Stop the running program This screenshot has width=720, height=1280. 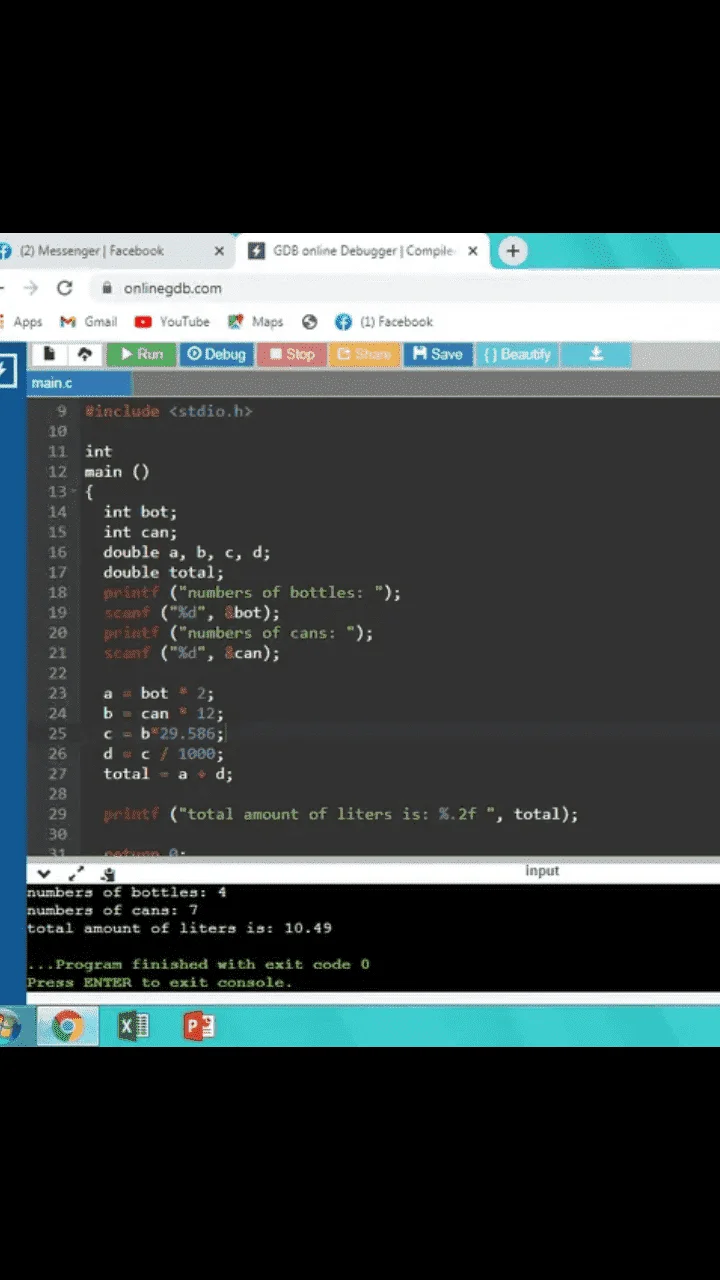(291, 354)
